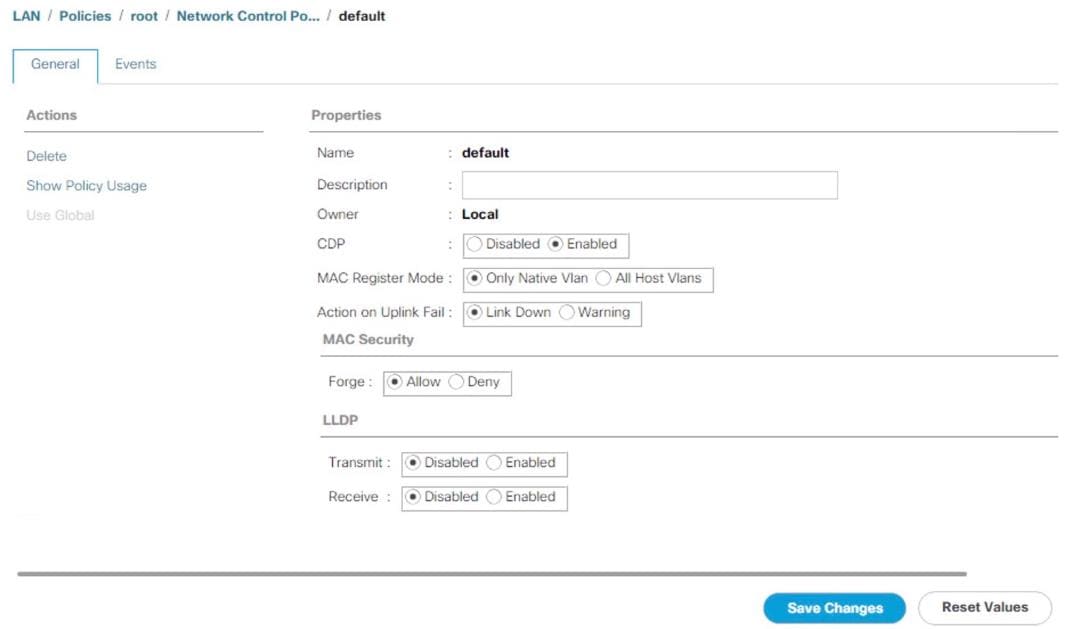Screen dimensions: 1070x629
Task: Set LLDP Receive to Disabled
Action: point(413,497)
